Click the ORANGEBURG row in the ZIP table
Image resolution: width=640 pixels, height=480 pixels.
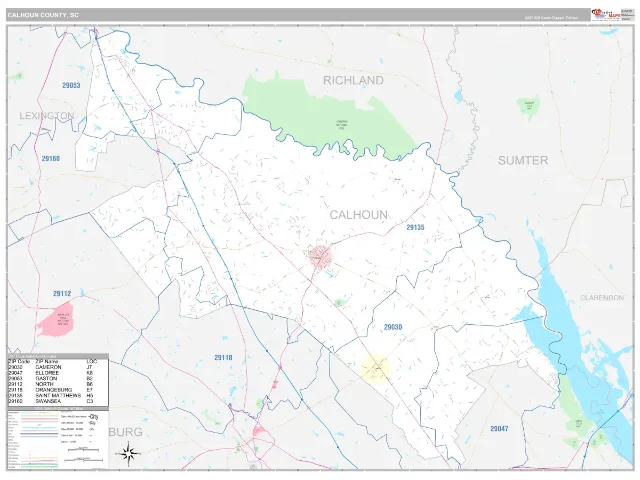58,390
